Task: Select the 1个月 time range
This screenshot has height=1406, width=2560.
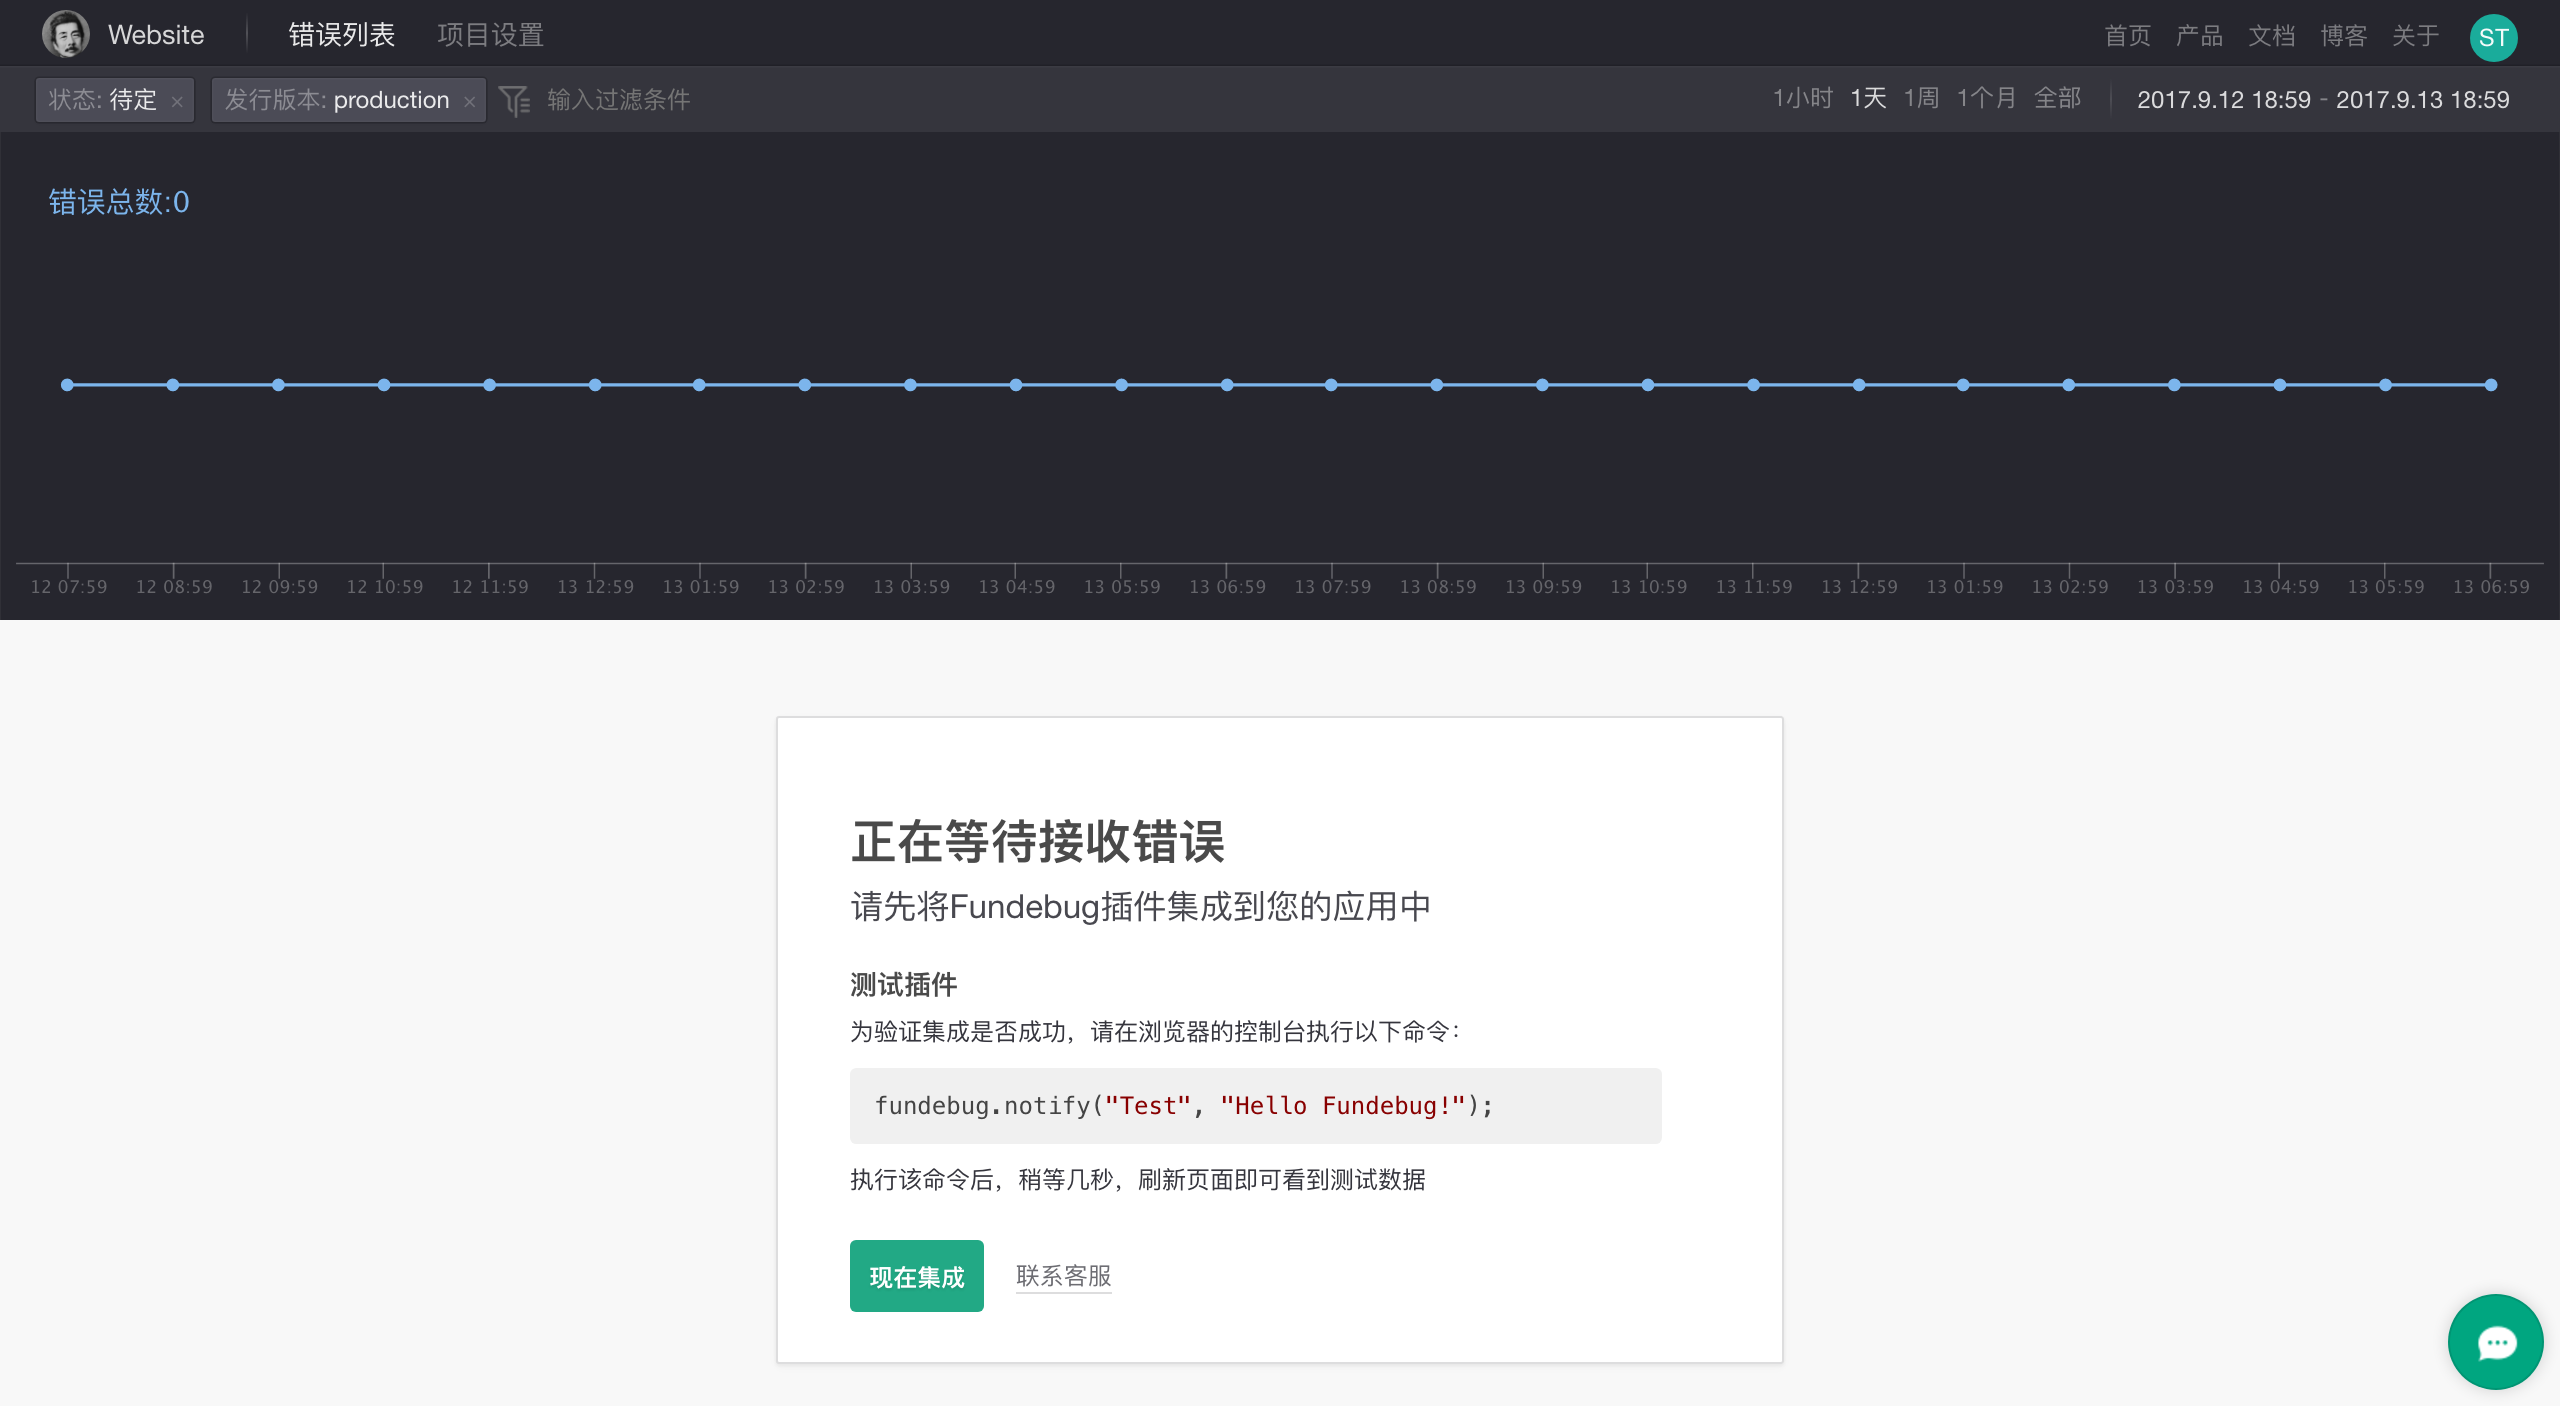Action: coord(1986,98)
